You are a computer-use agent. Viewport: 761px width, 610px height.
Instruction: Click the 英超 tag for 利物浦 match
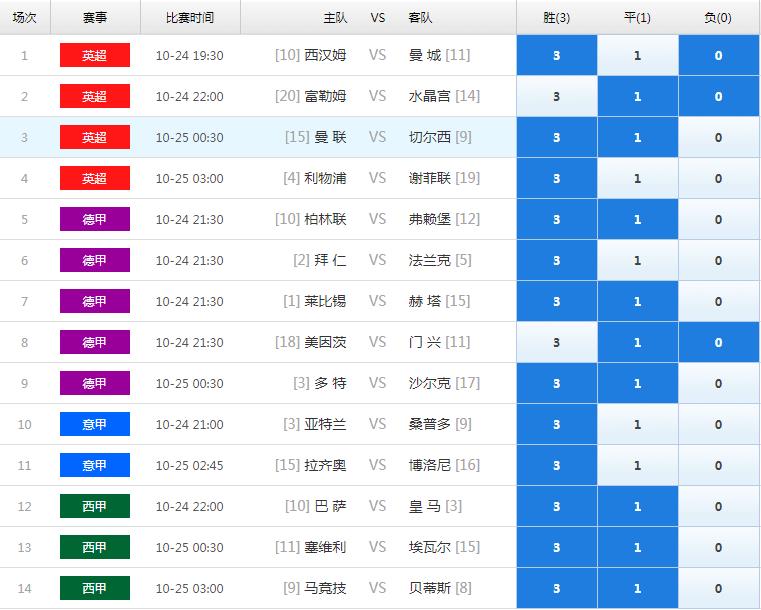point(95,178)
